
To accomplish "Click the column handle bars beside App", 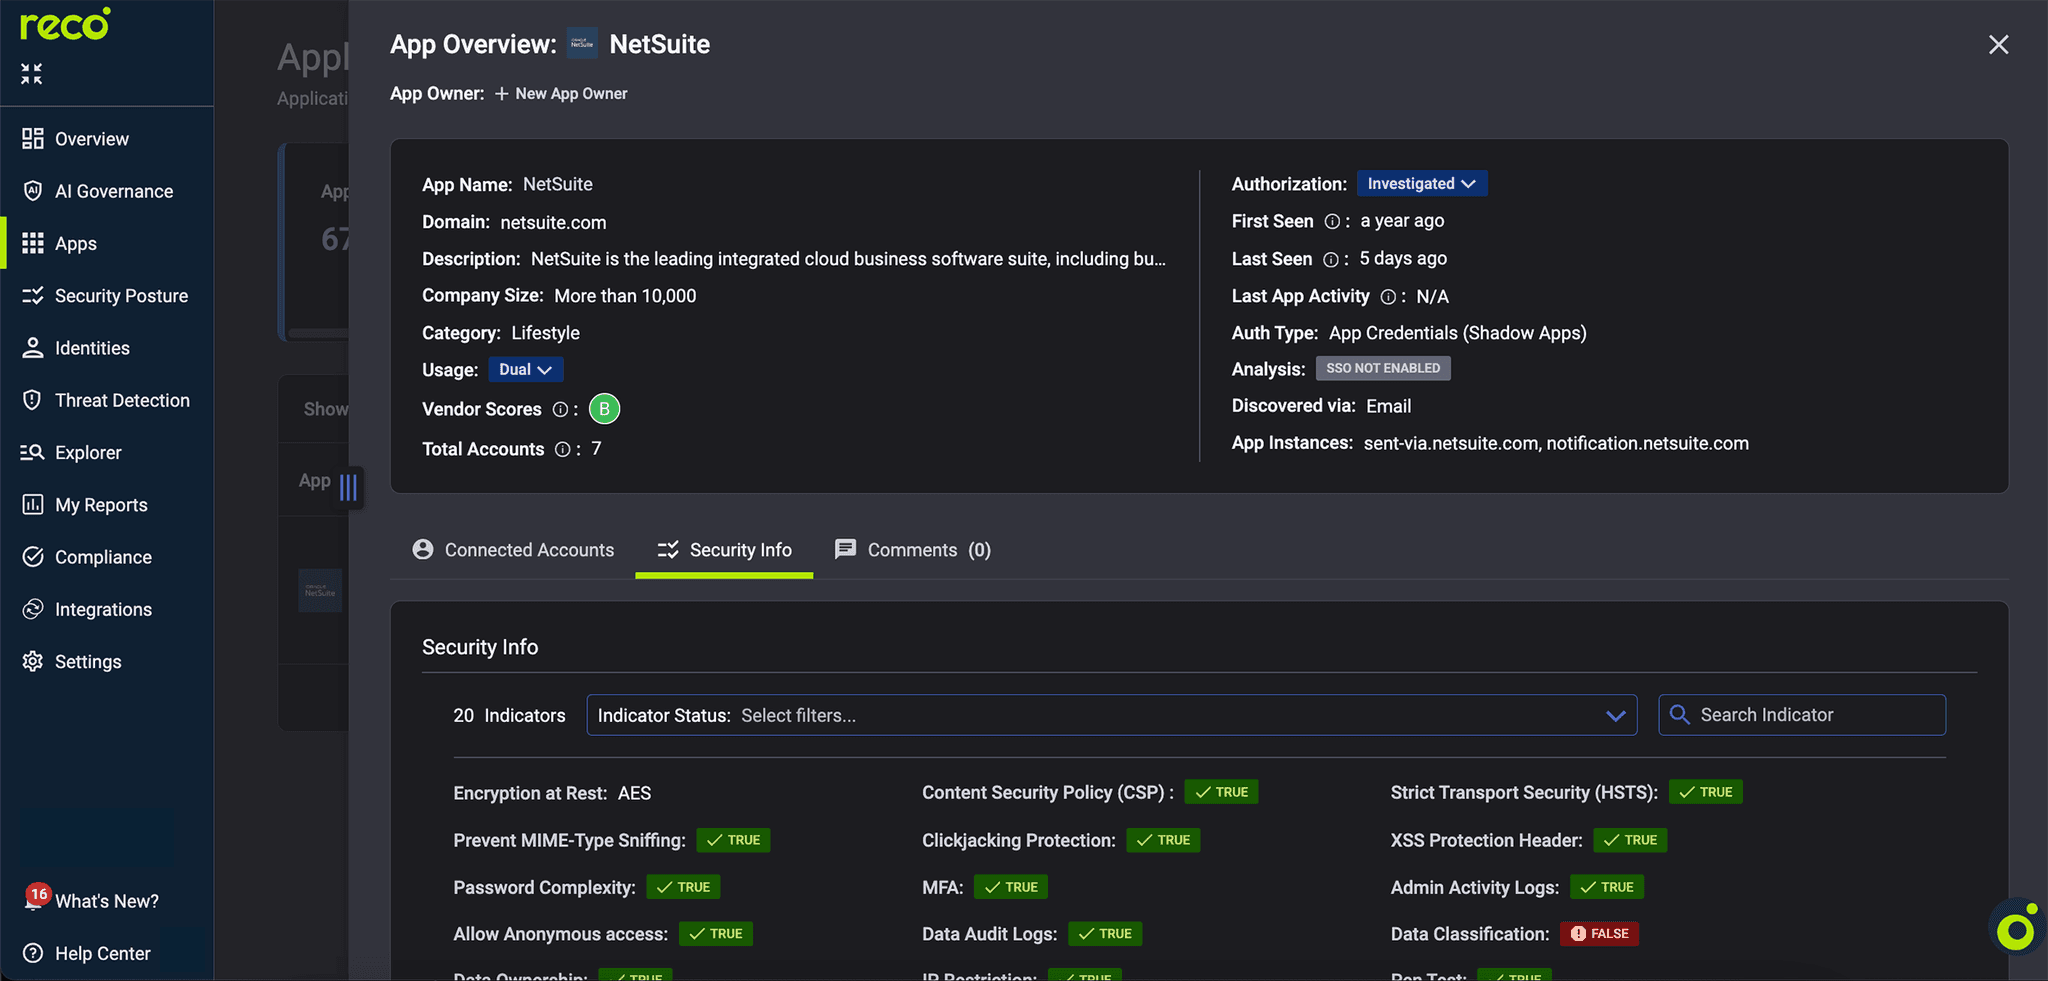I will pyautogui.click(x=348, y=487).
